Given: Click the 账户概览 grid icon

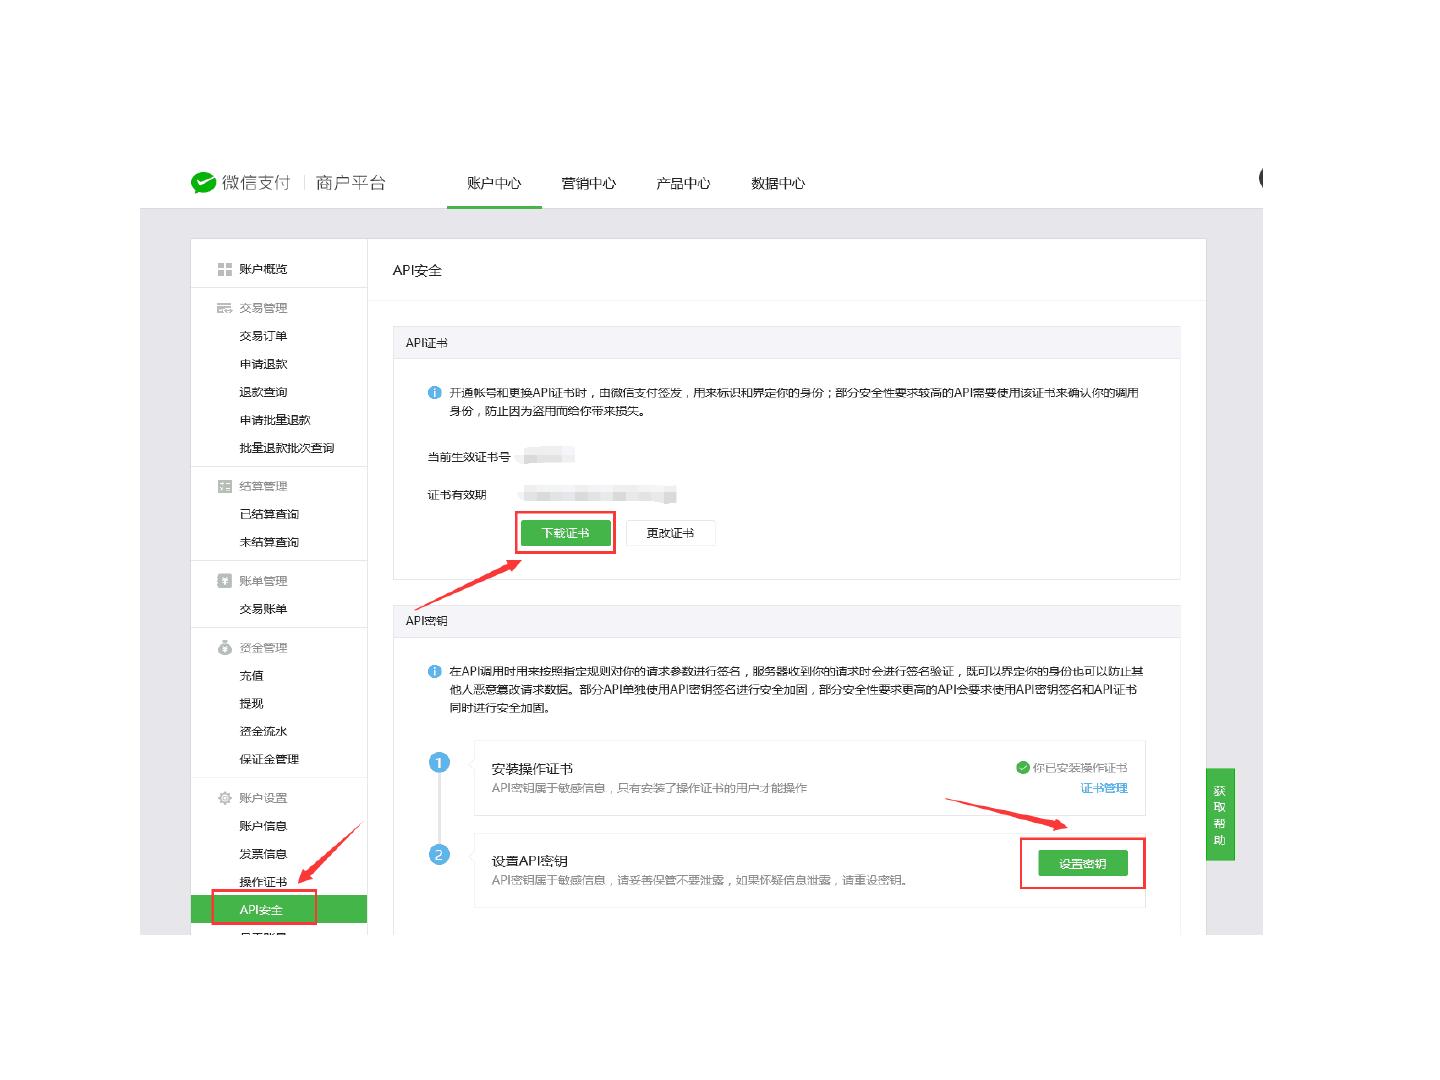Looking at the screenshot, I should pyautogui.click(x=225, y=269).
